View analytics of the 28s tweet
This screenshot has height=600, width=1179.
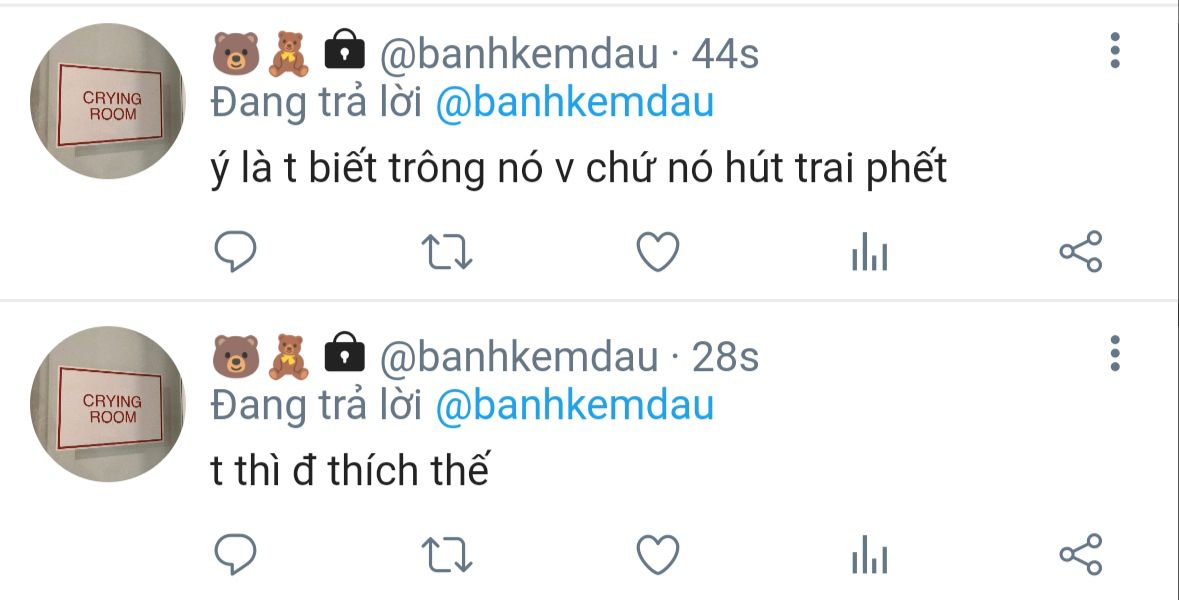click(870, 555)
